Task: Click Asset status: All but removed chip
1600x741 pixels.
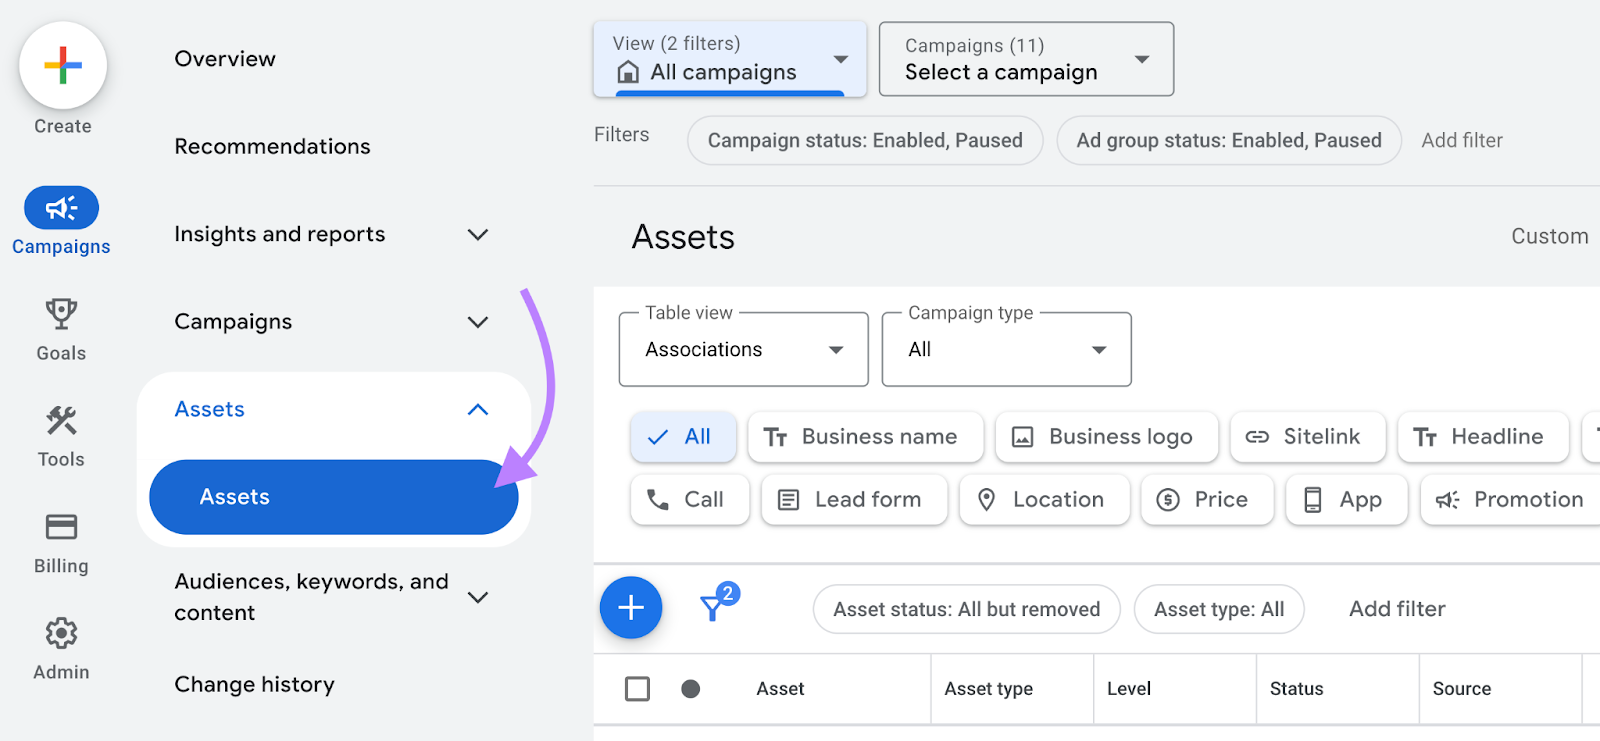Action: [x=967, y=609]
